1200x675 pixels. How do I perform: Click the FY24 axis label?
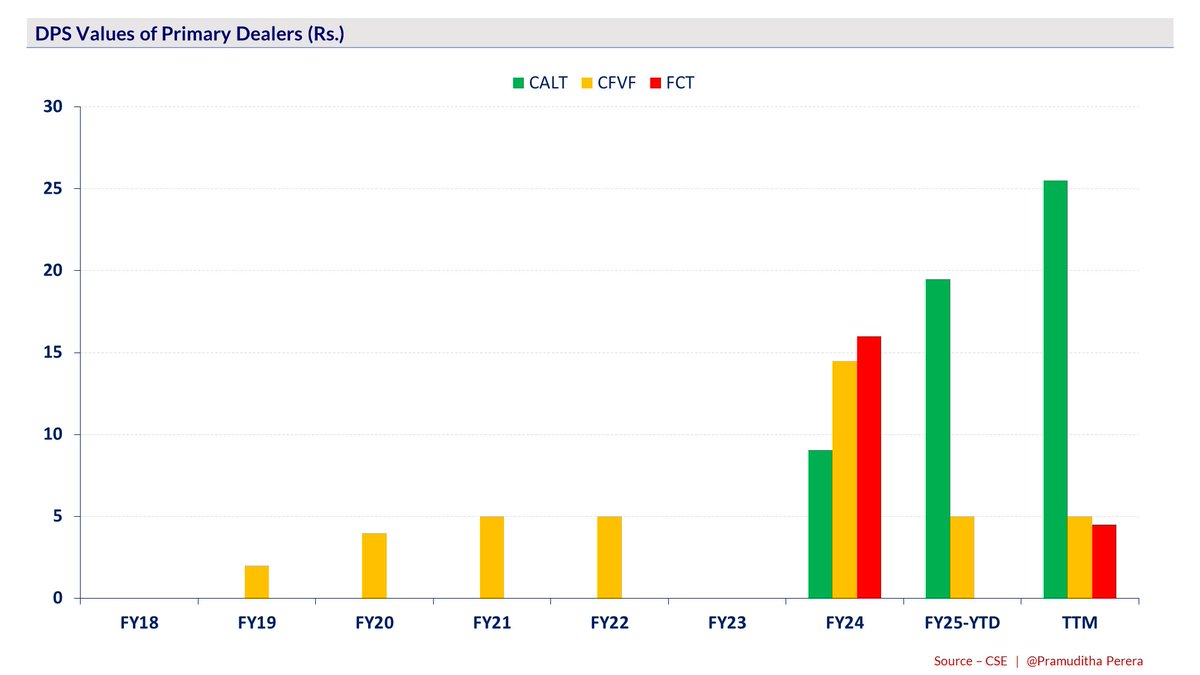click(x=844, y=623)
